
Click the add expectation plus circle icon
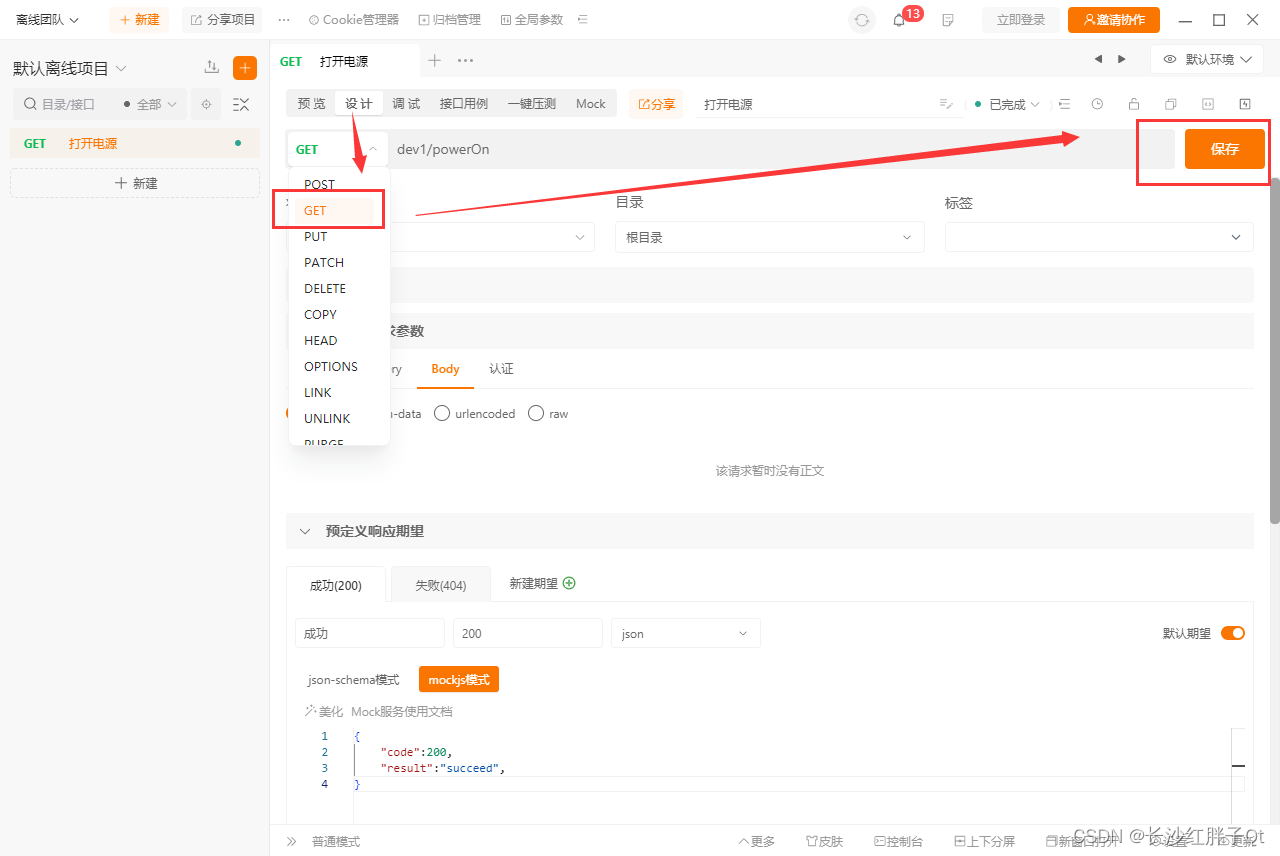(569, 583)
